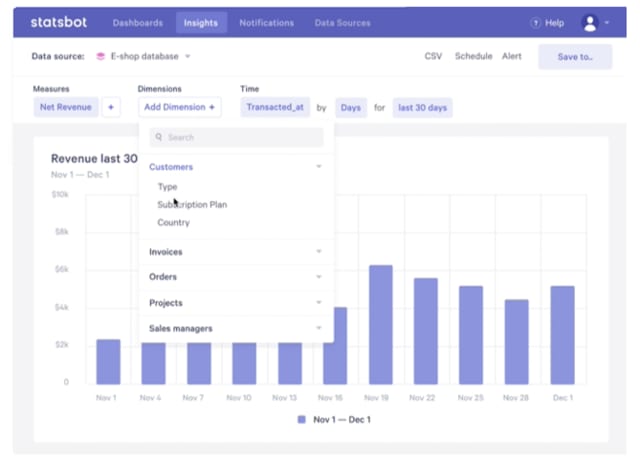Click the E-shop database source icon

pyautogui.click(x=100, y=56)
